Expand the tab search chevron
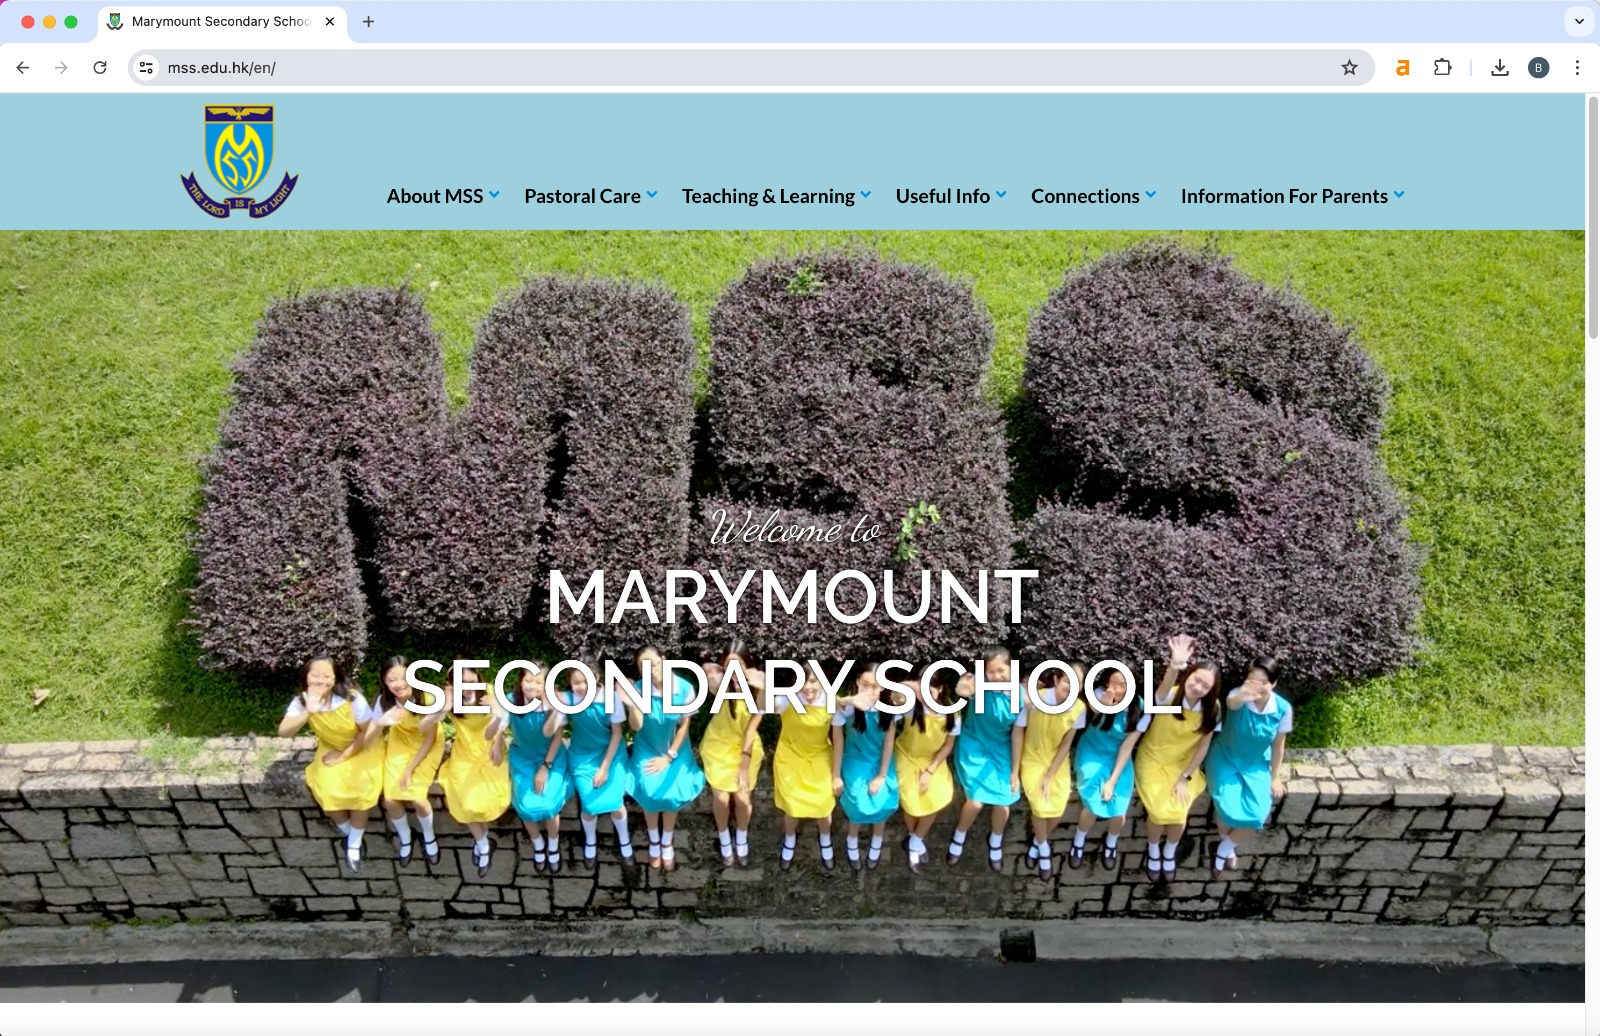The height and width of the screenshot is (1036, 1600). tap(1579, 21)
